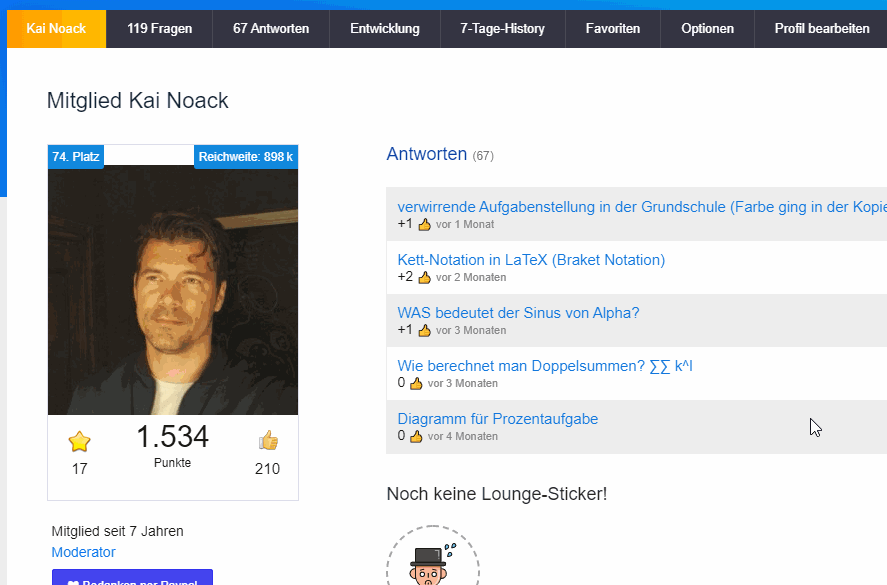This screenshot has height=585, width=887.
Task: Click the Reichweite: 898 k badge
Action: [246, 157]
